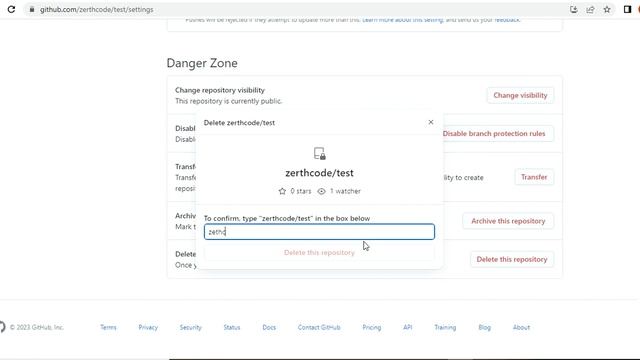
Task: Click the star icon next to 0 stars
Action: (x=282, y=191)
